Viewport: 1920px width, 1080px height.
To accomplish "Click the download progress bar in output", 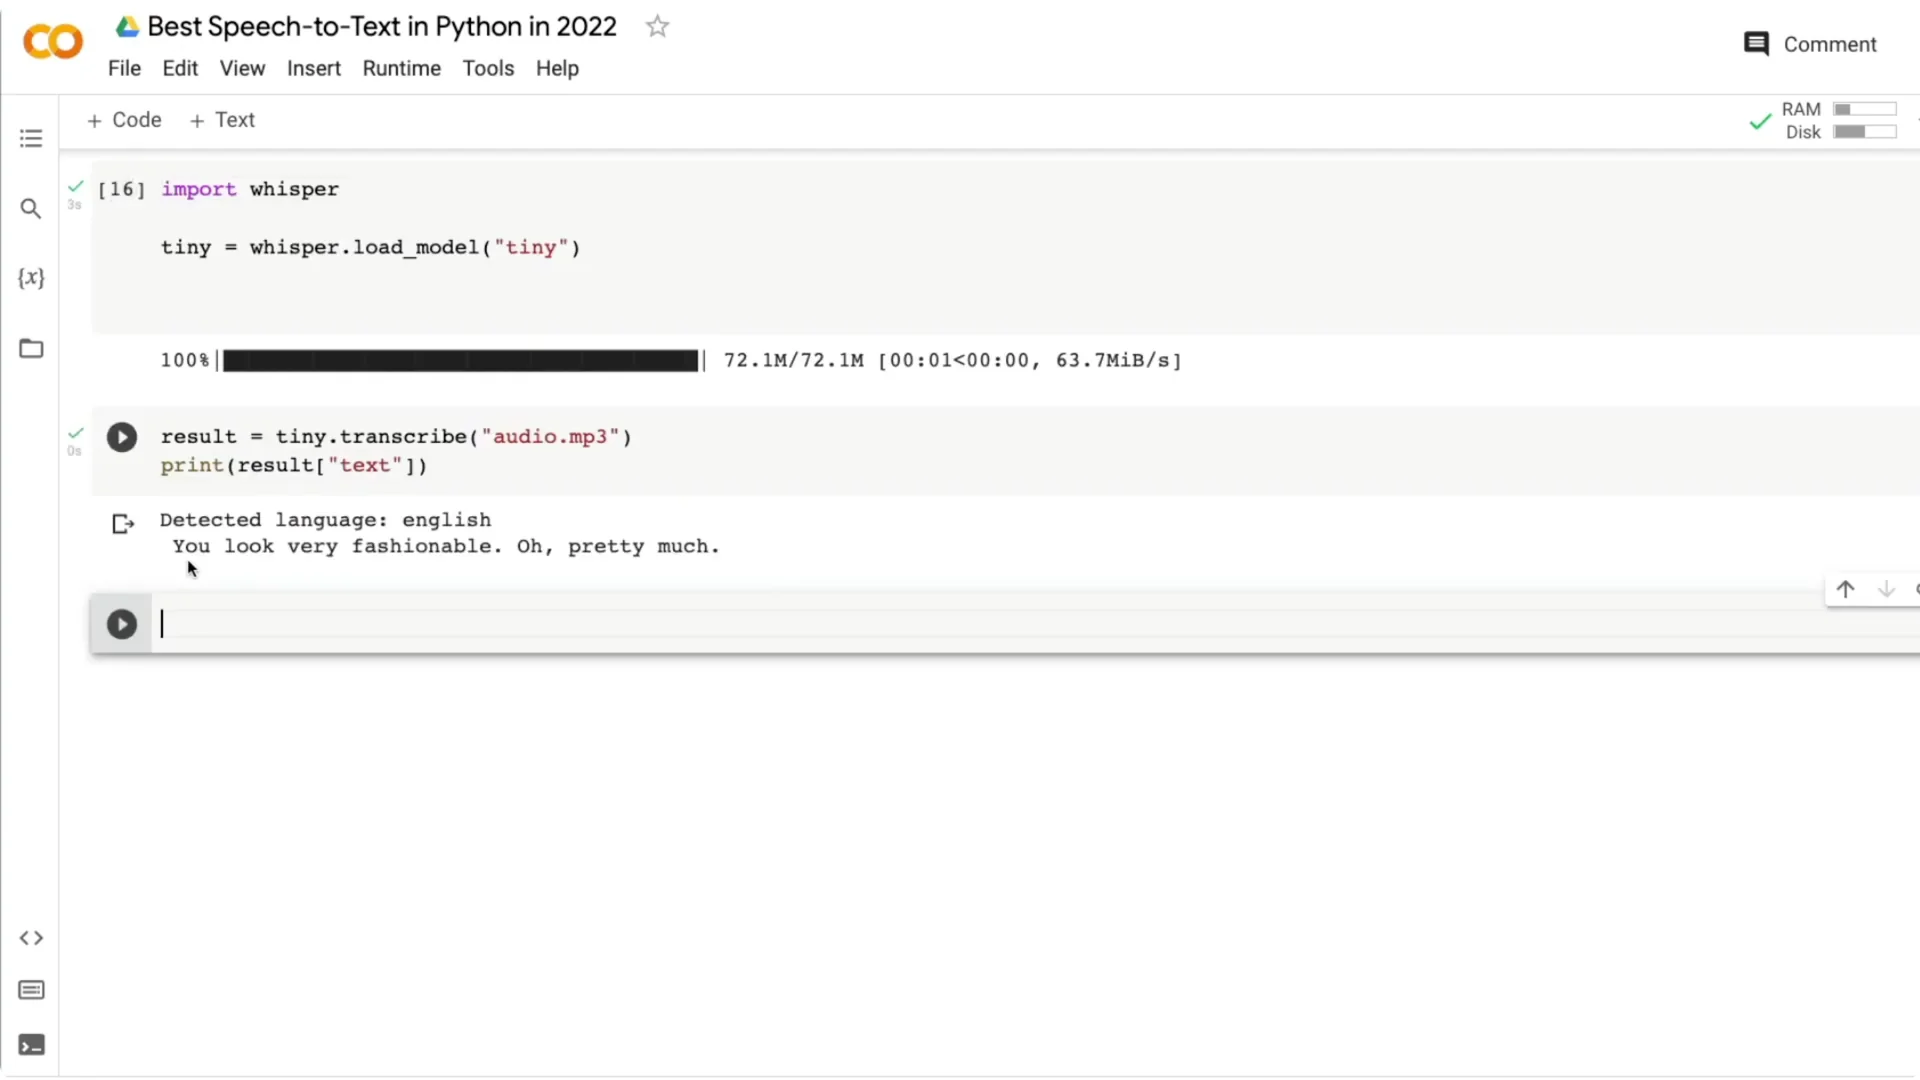I will [460, 360].
